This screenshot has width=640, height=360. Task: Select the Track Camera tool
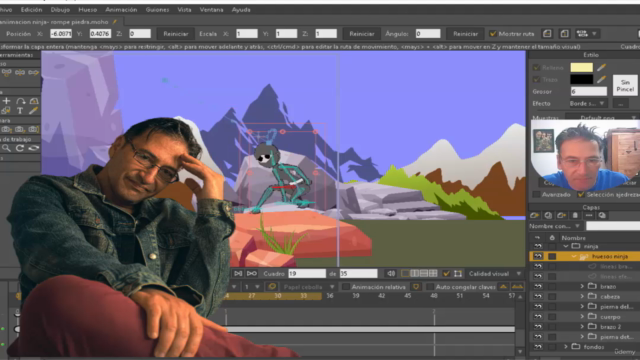point(6,130)
